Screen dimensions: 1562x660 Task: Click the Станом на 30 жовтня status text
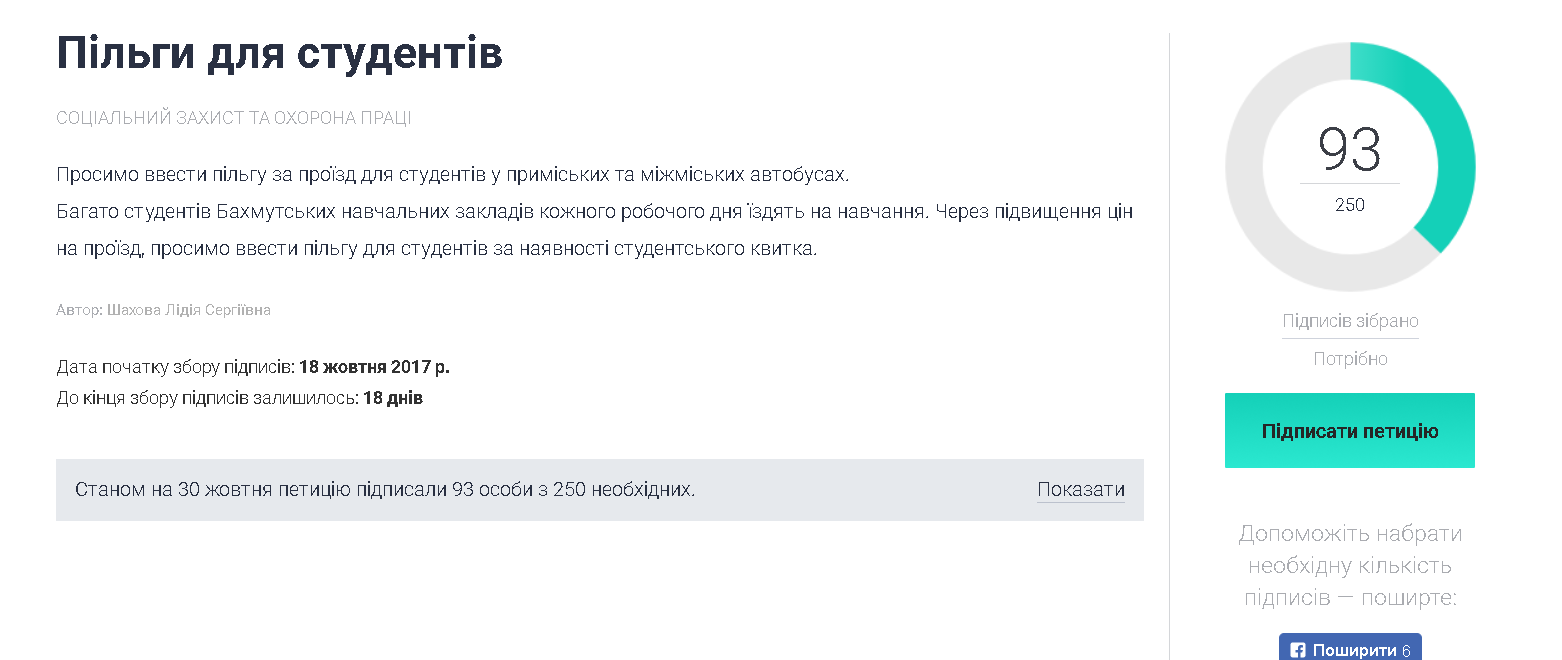385,490
